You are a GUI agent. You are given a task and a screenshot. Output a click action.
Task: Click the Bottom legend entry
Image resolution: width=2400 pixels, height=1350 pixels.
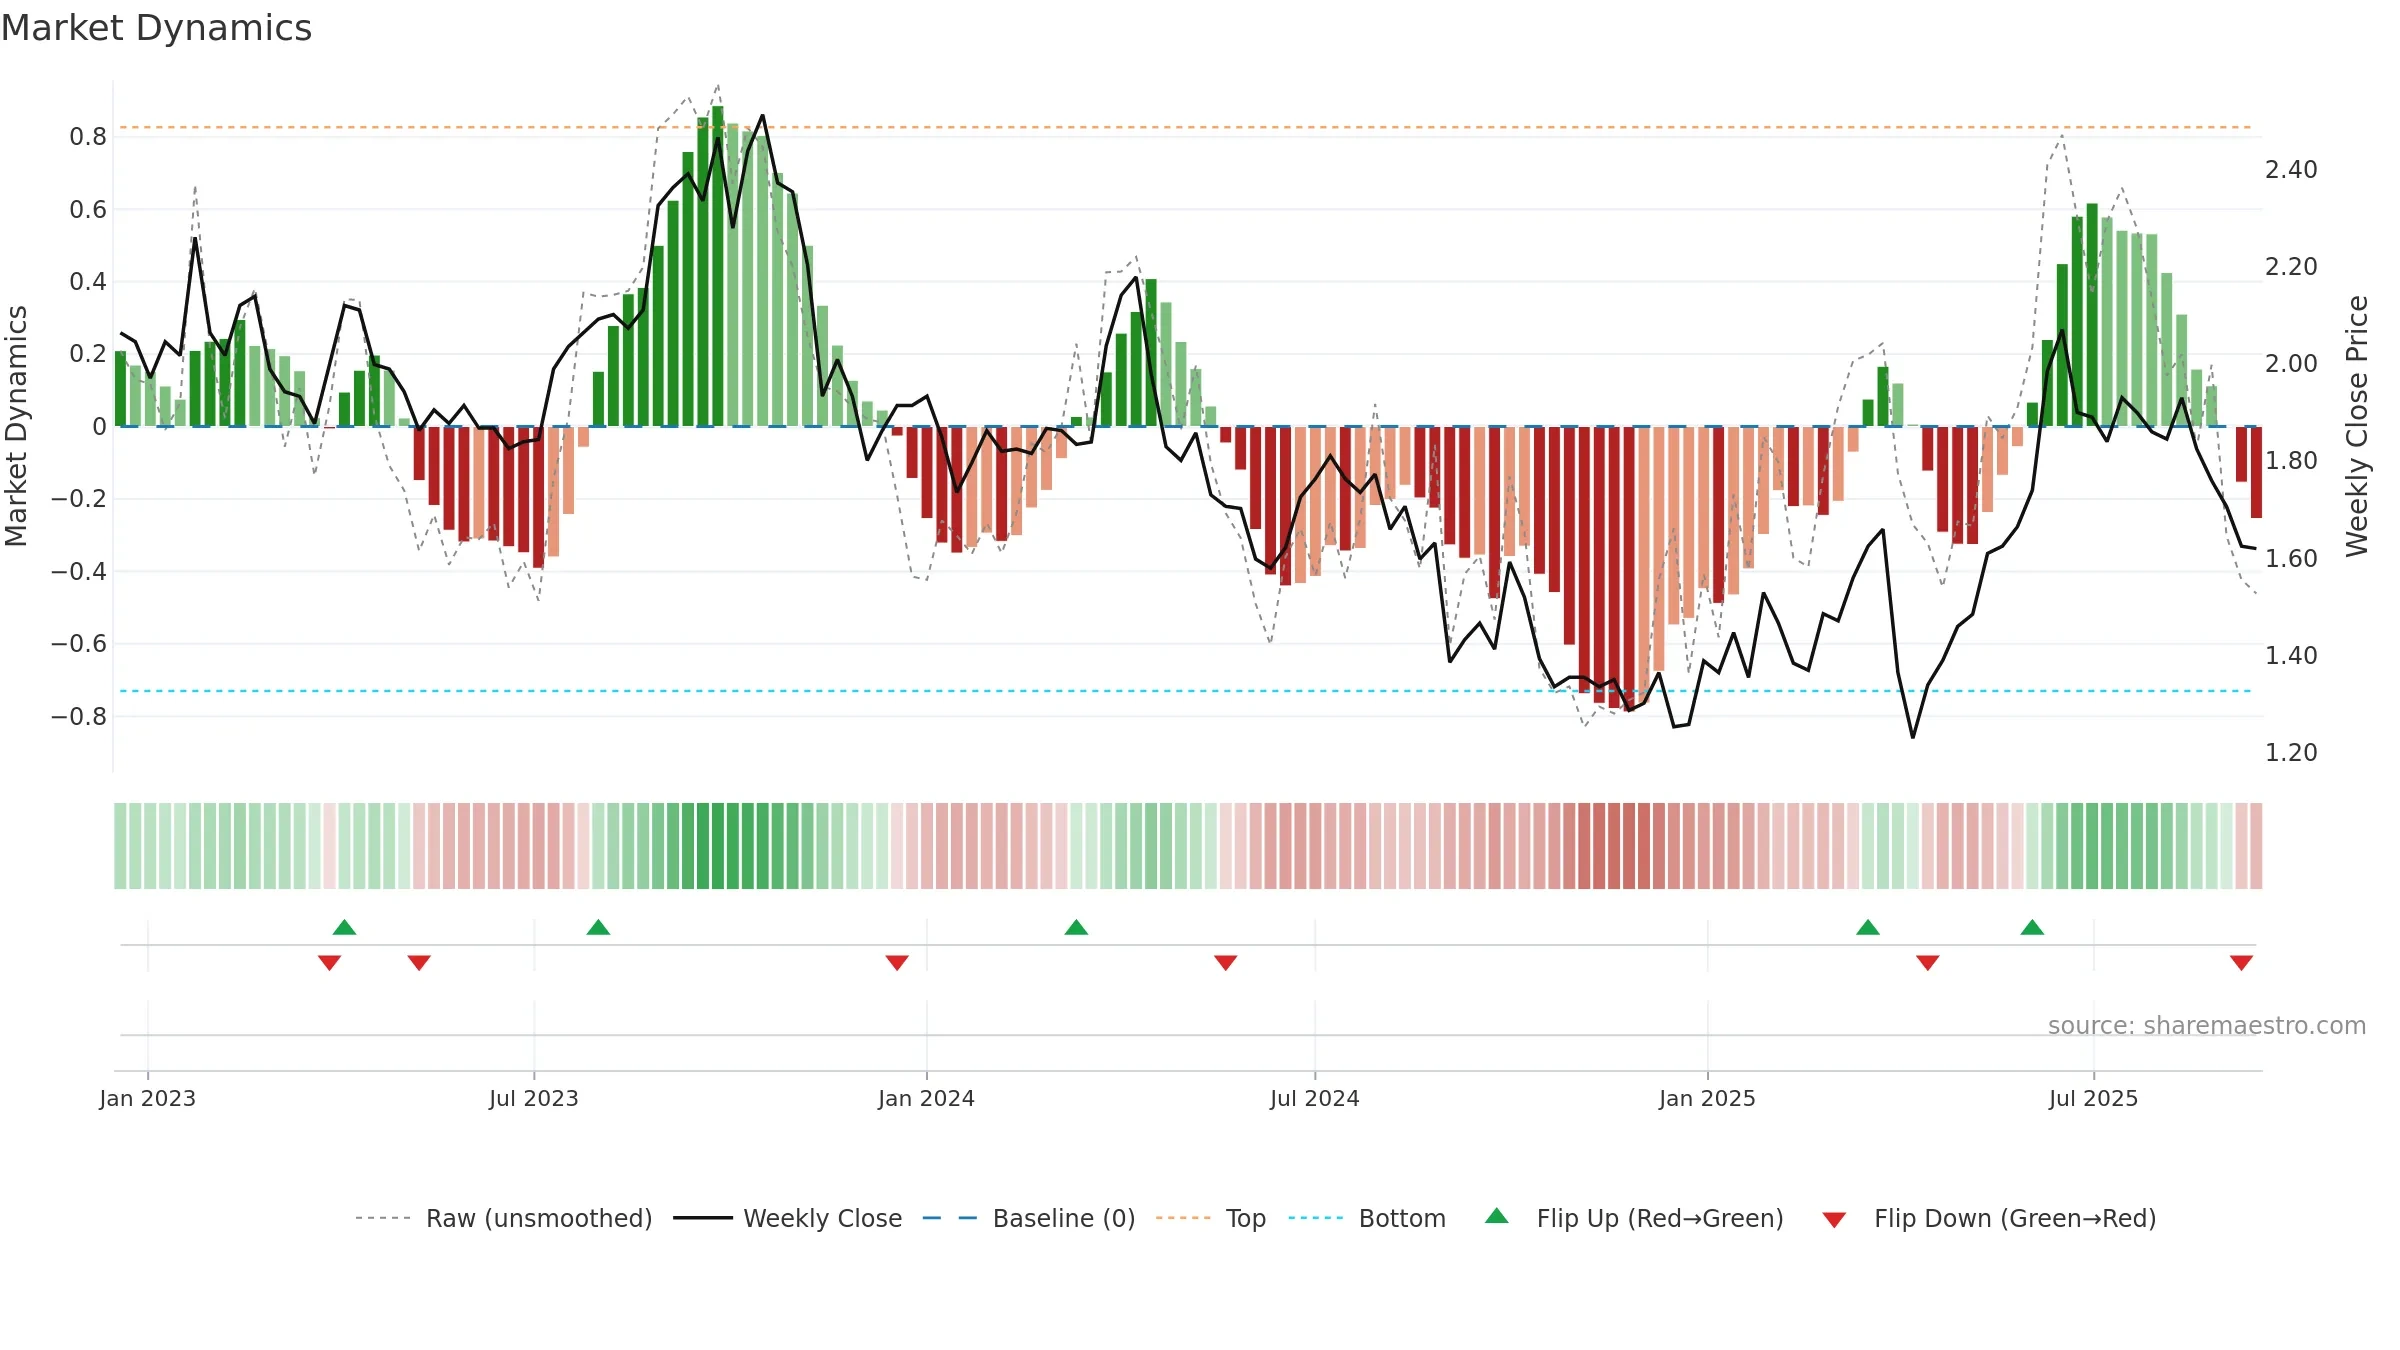tap(1367, 1218)
